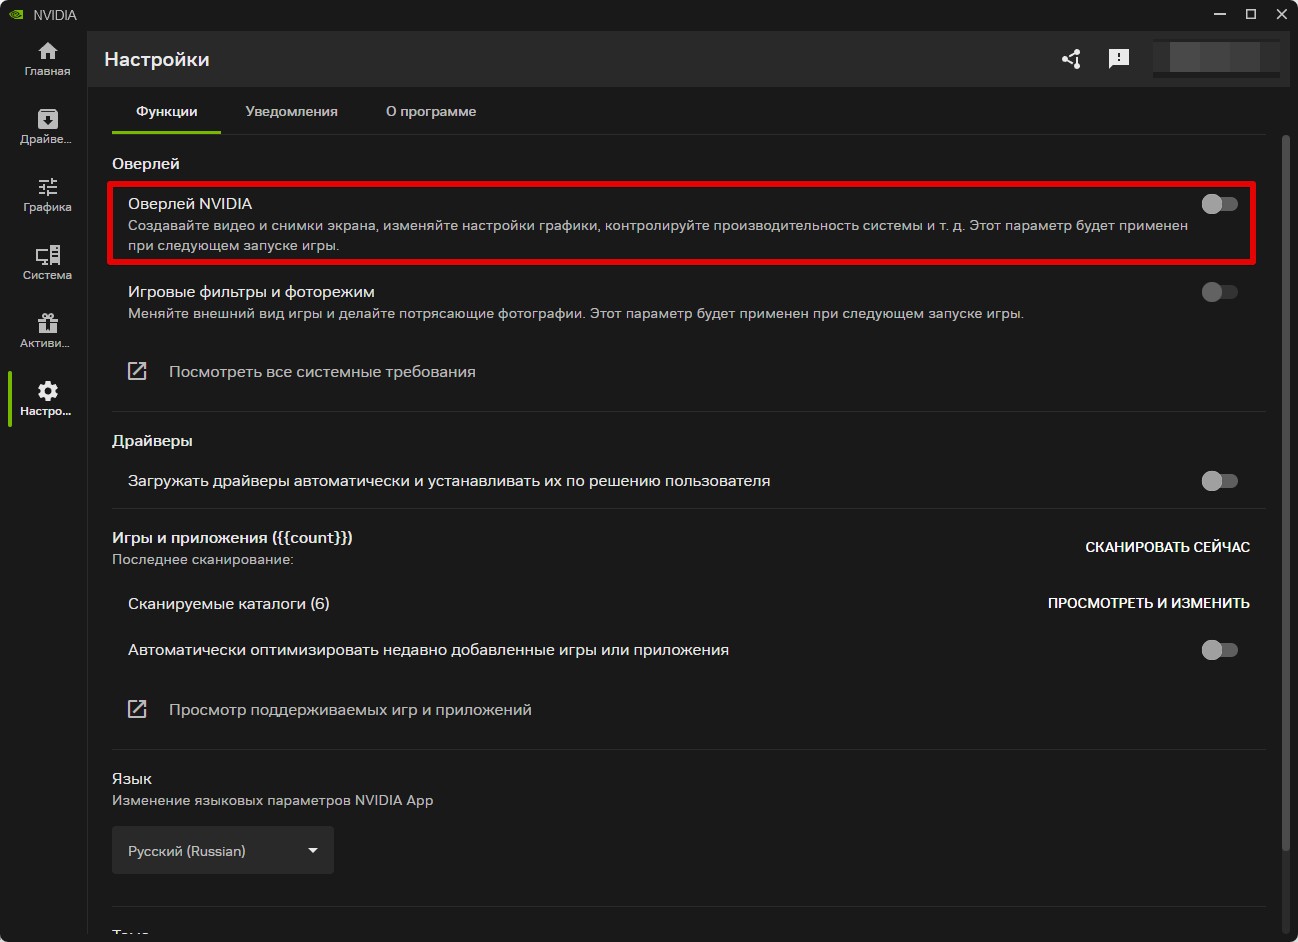Open the Русский (Russian) language dropdown
1298x942 pixels.
click(x=223, y=851)
